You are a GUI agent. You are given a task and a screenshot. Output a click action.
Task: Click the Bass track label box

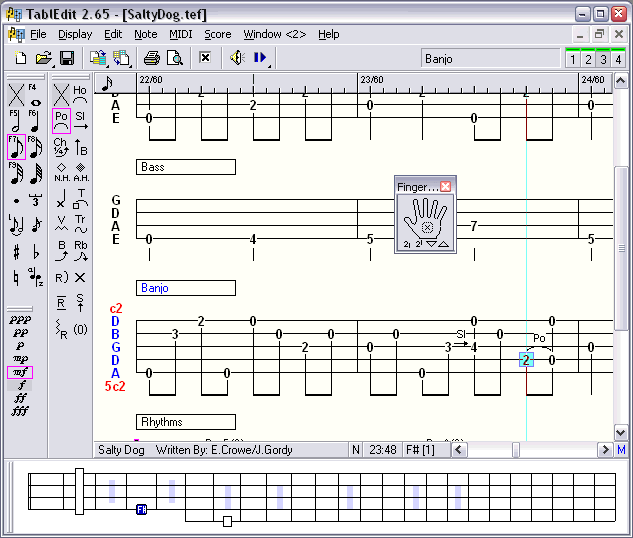coord(186,167)
